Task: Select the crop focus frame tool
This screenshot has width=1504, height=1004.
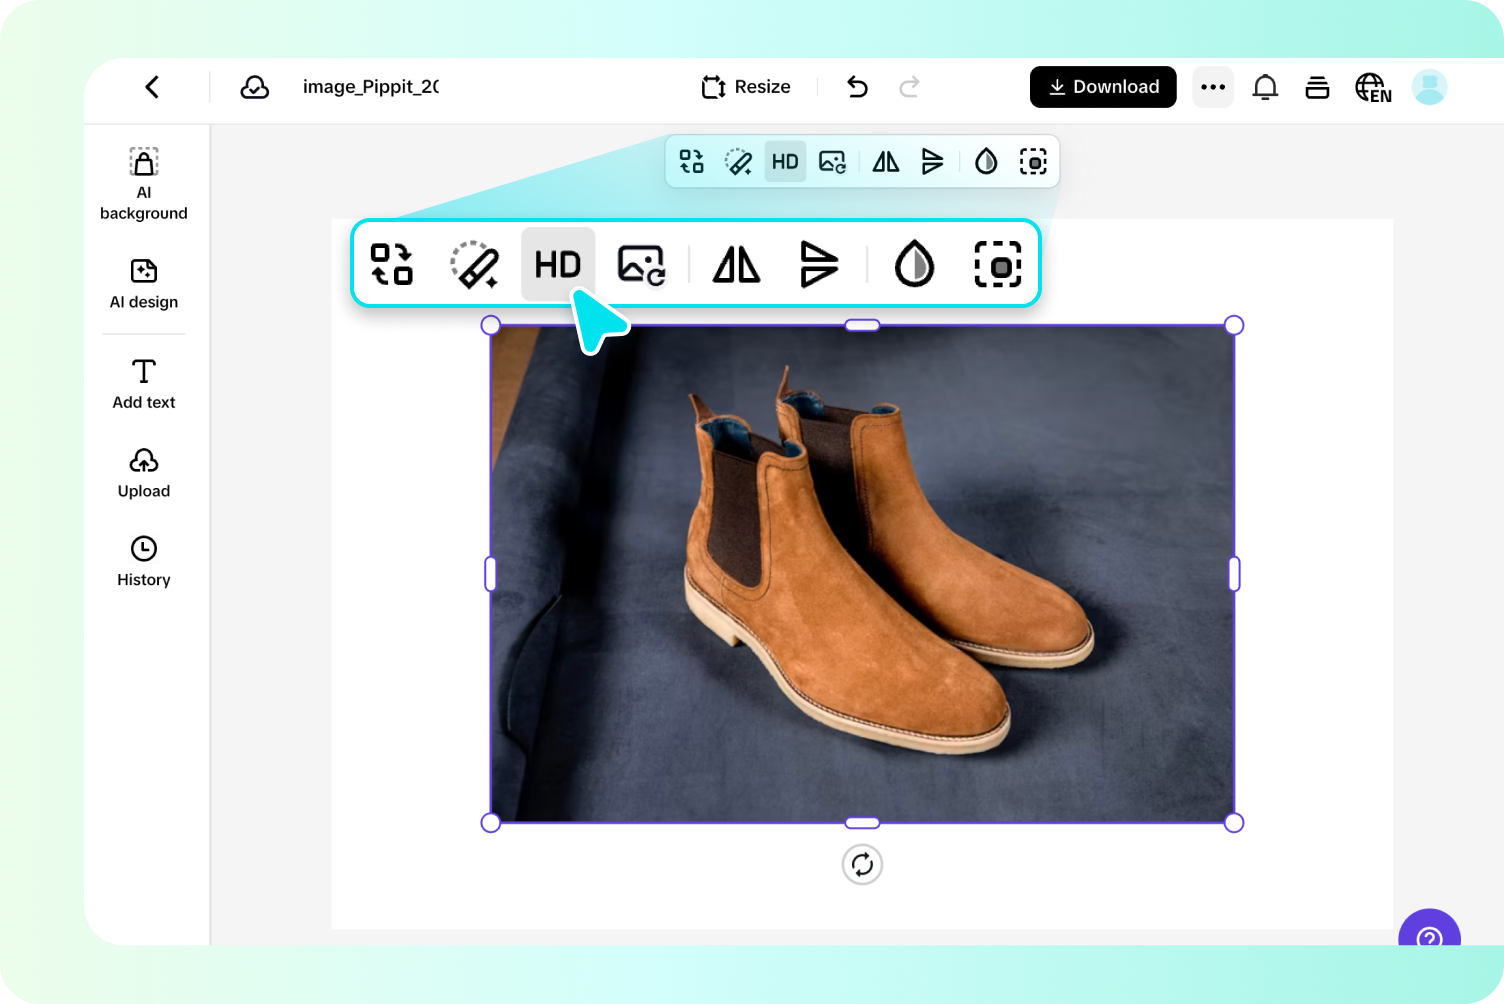Action: pos(997,264)
